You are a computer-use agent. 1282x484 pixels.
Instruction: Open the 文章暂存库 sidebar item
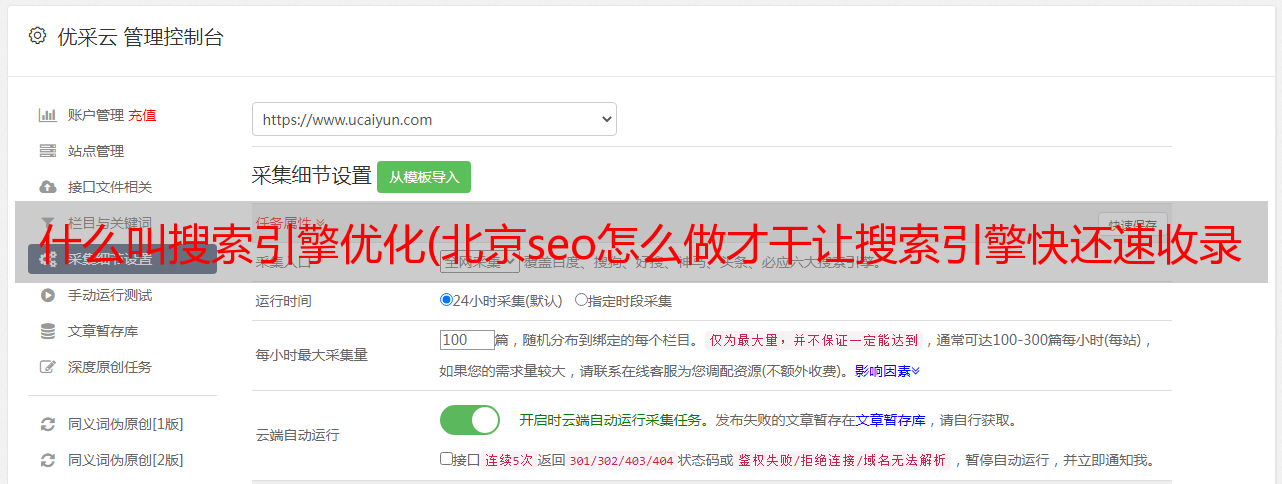pos(103,331)
